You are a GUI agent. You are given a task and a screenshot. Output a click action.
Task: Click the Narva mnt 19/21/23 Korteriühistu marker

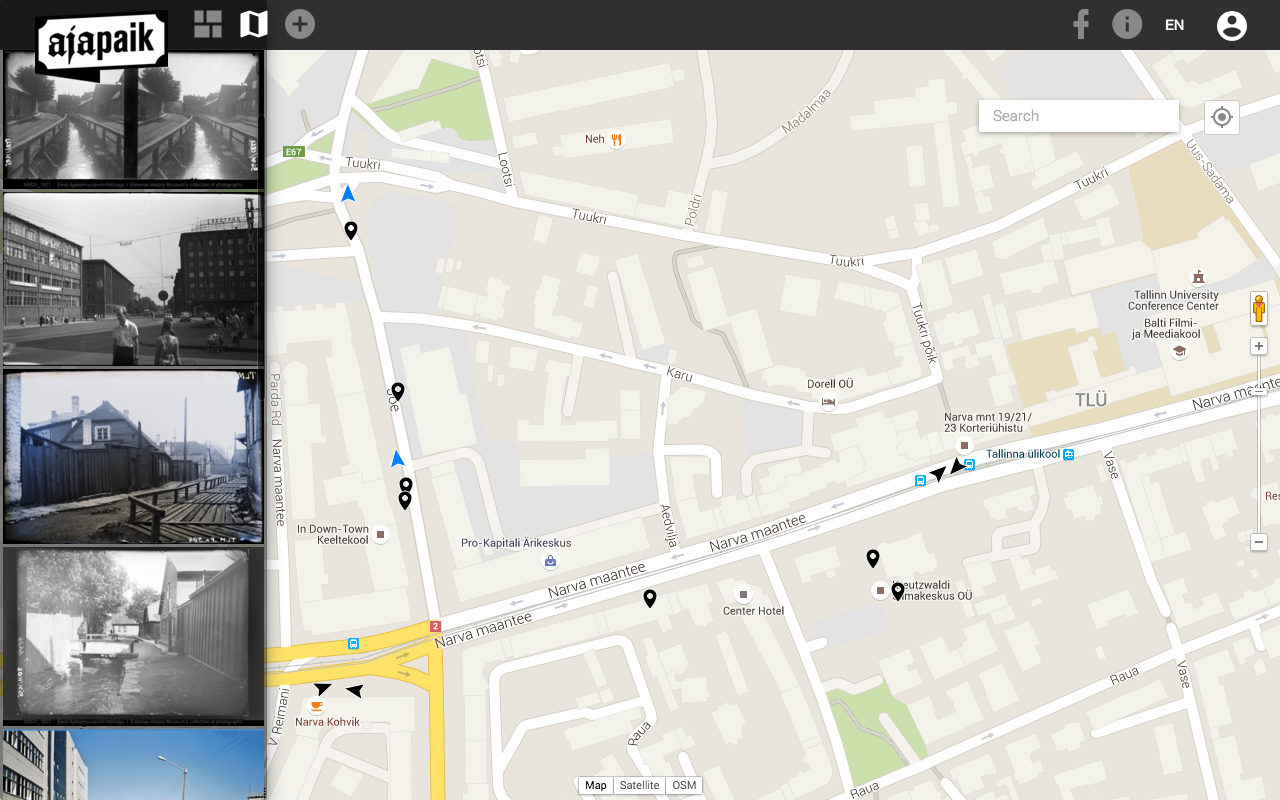coord(964,445)
